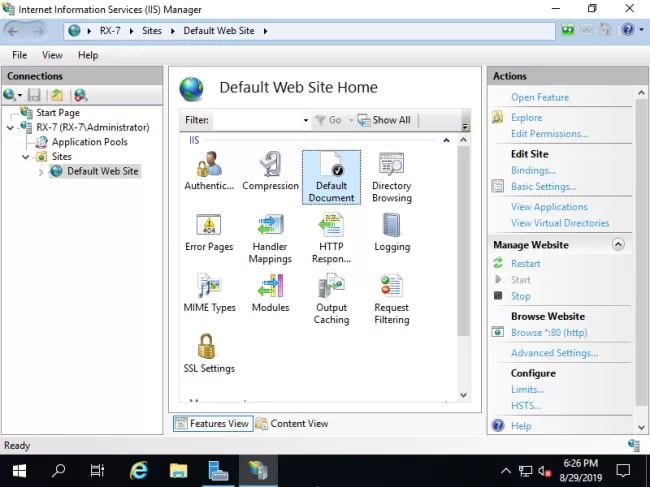Image resolution: width=650 pixels, height=487 pixels.
Task: Click Open Feature in Actions pane
Action: pos(540,97)
